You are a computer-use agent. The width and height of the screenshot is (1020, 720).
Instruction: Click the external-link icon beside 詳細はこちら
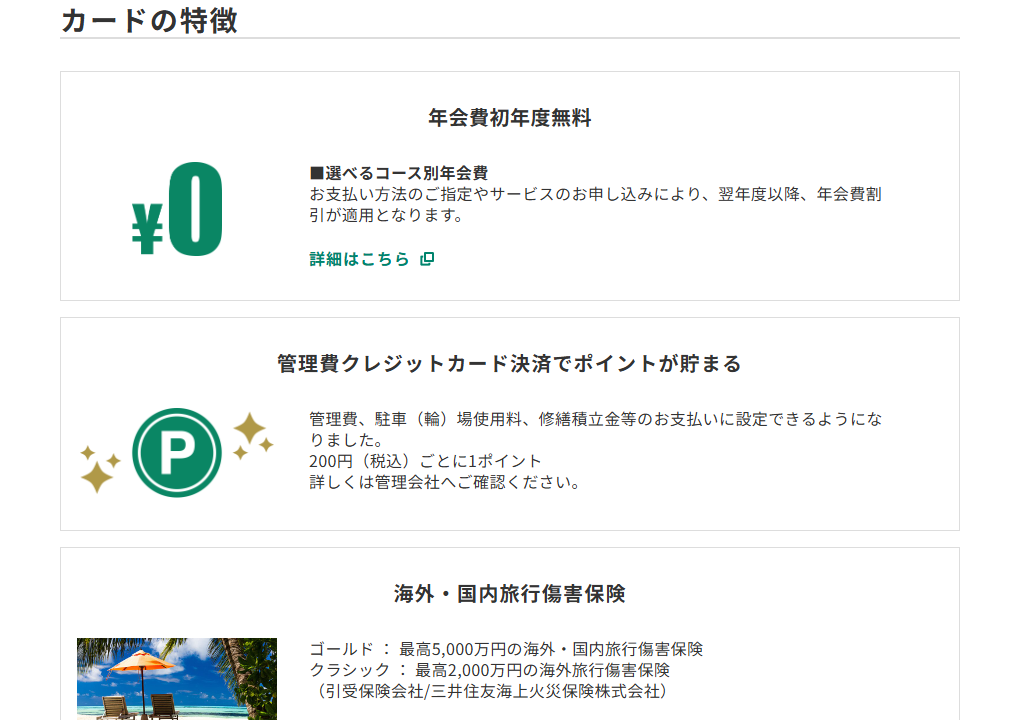coord(427,259)
